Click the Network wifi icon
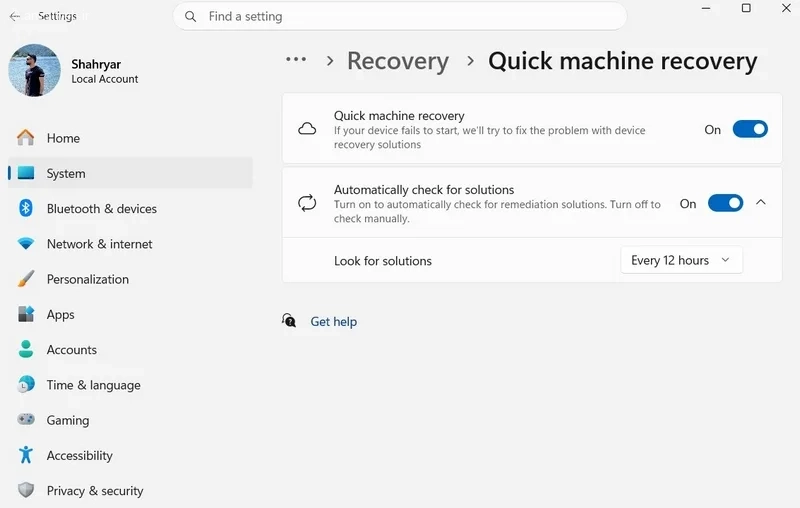This screenshot has width=800, height=508. coord(26,243)
